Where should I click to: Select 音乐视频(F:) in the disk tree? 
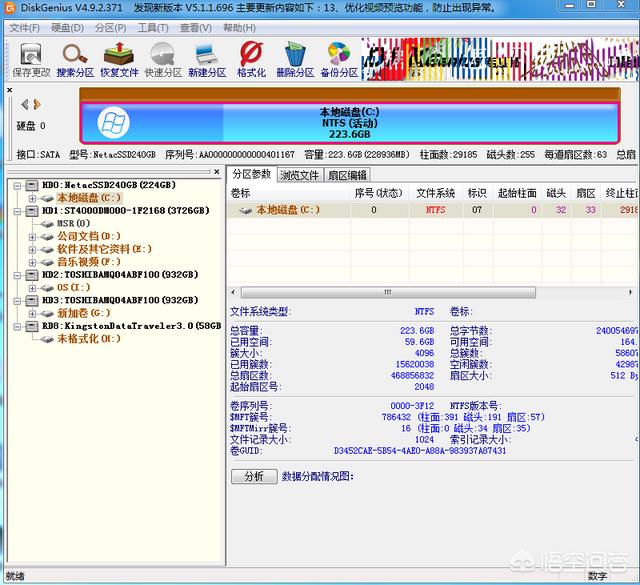tap(89, 262)
